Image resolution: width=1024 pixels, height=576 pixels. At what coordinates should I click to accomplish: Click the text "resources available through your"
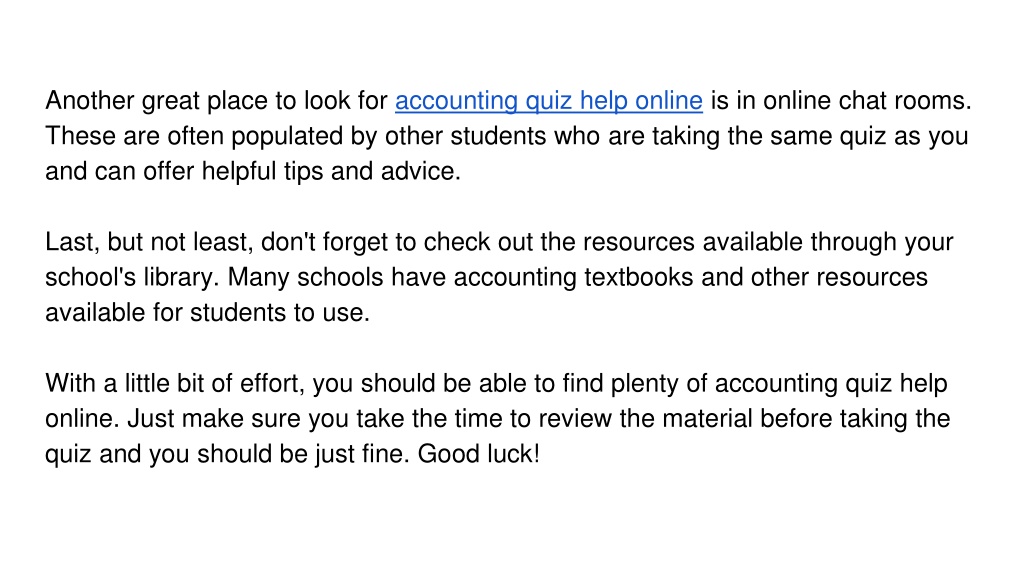768,242
